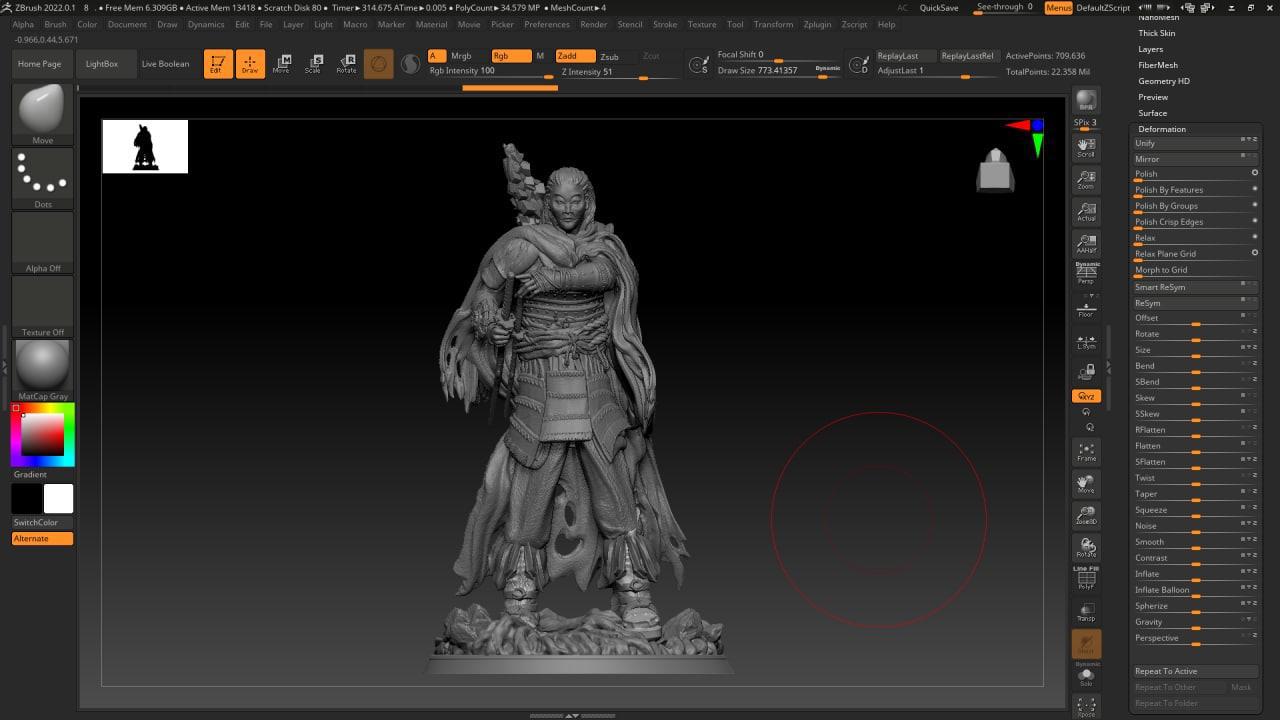1280x720 pixels.
Task: Toggle the Mrgb paint mode
Action: click(461, 56)
